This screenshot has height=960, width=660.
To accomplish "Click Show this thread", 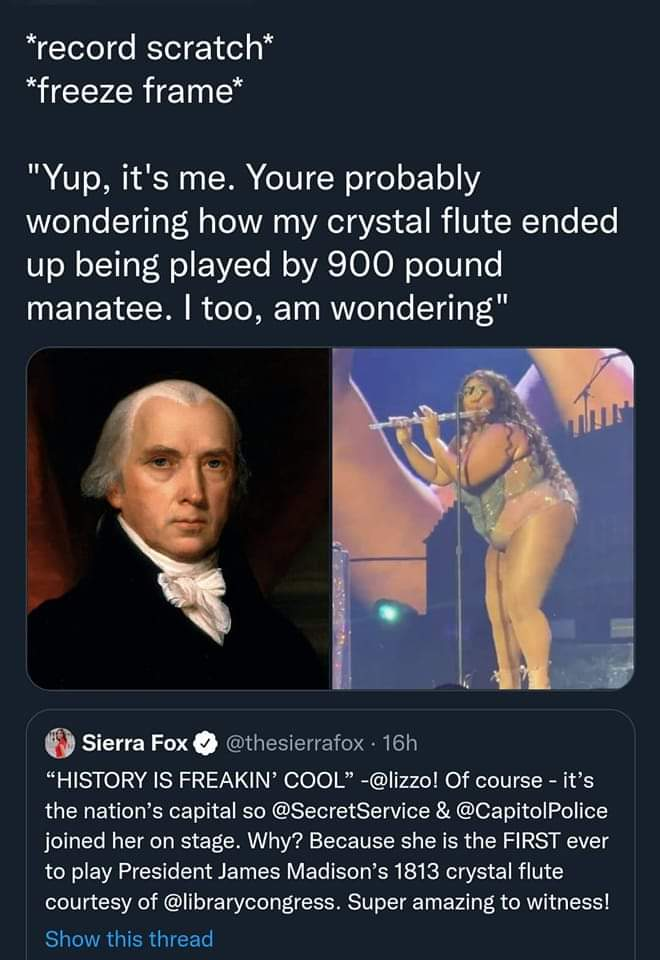I will (x=129, y=939).
